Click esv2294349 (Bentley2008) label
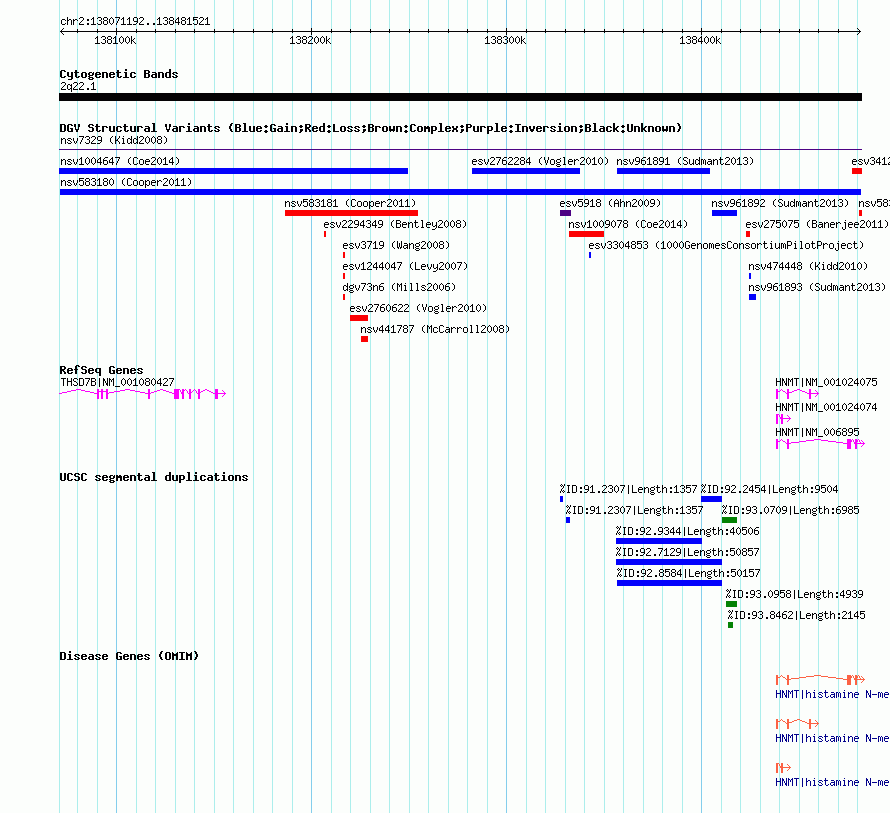Viewport: 890px width, 813px height. click(395, 224)
